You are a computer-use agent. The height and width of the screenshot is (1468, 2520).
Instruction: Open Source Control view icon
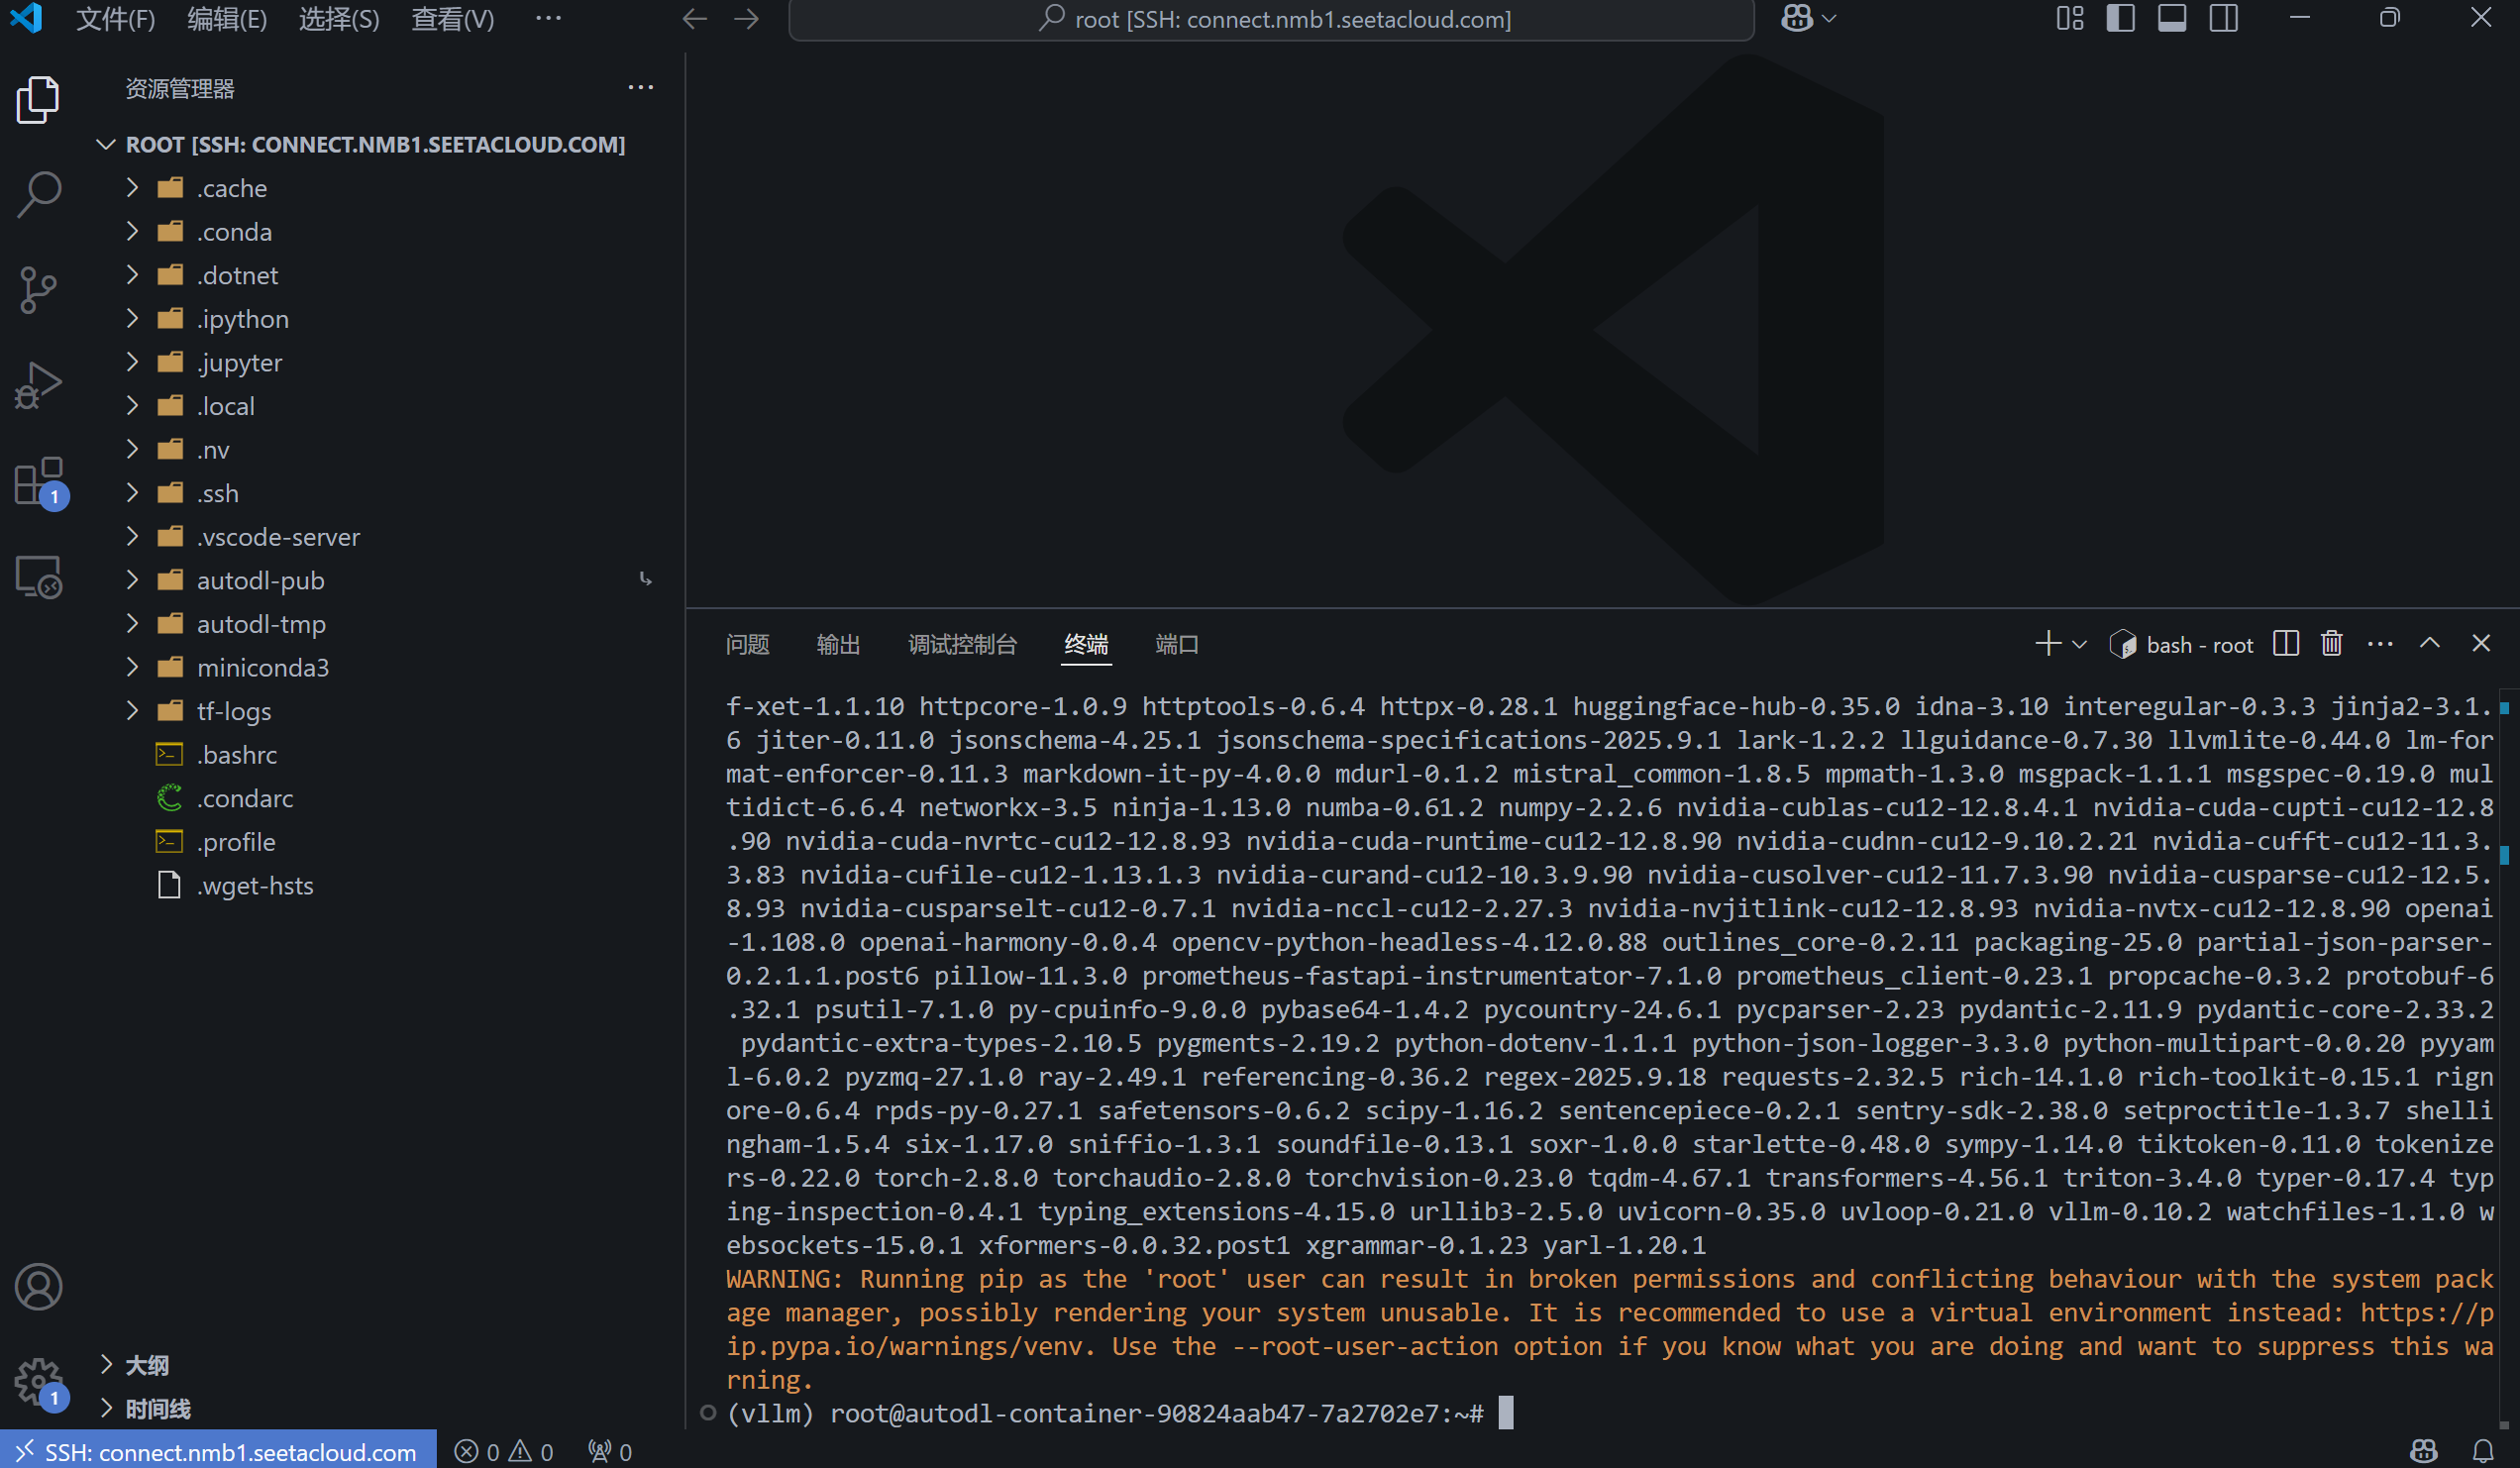click(39, 290)
